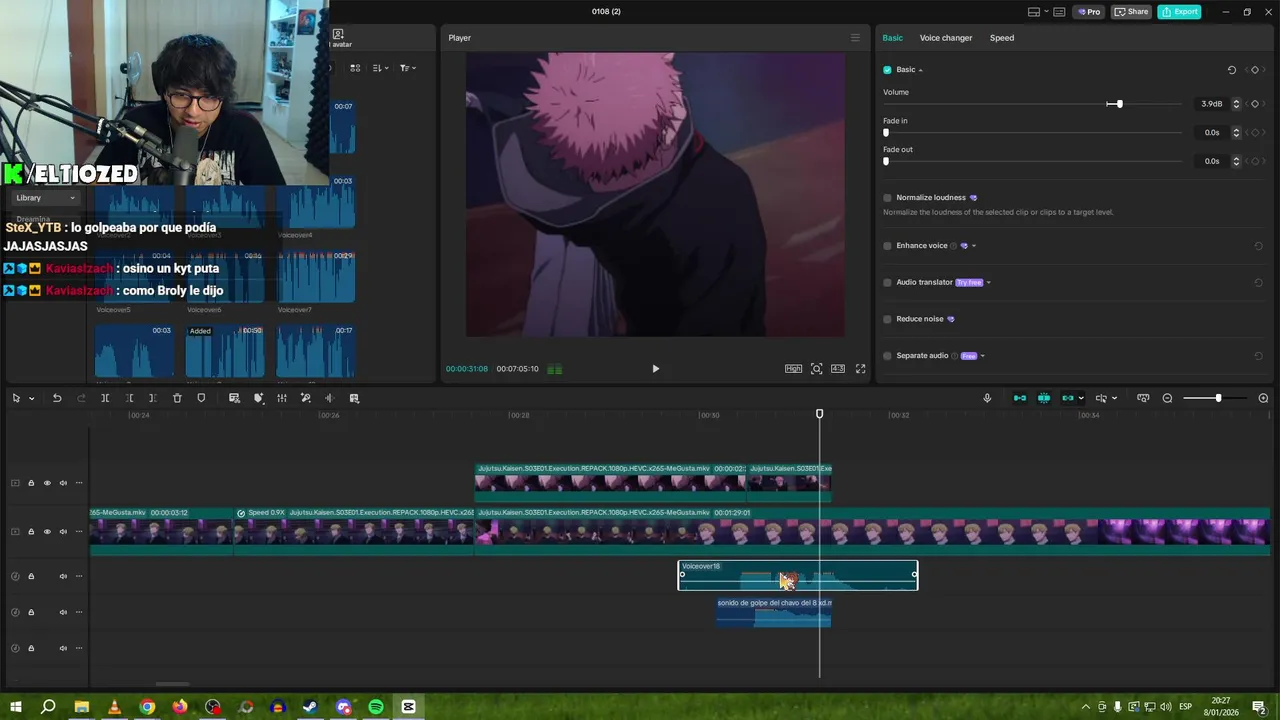Add a marker with the shield-shaped icon
This screenshot has height=720, width=1280.
coord(201,398)
